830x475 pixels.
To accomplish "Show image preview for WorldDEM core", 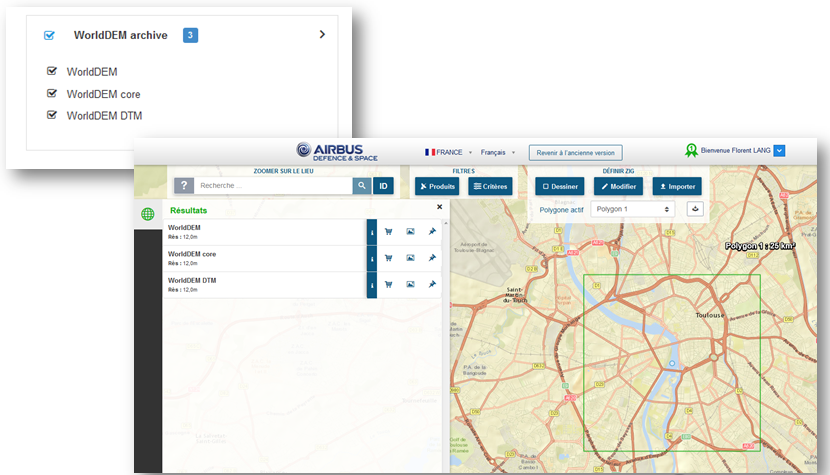I will click(410, 258).
